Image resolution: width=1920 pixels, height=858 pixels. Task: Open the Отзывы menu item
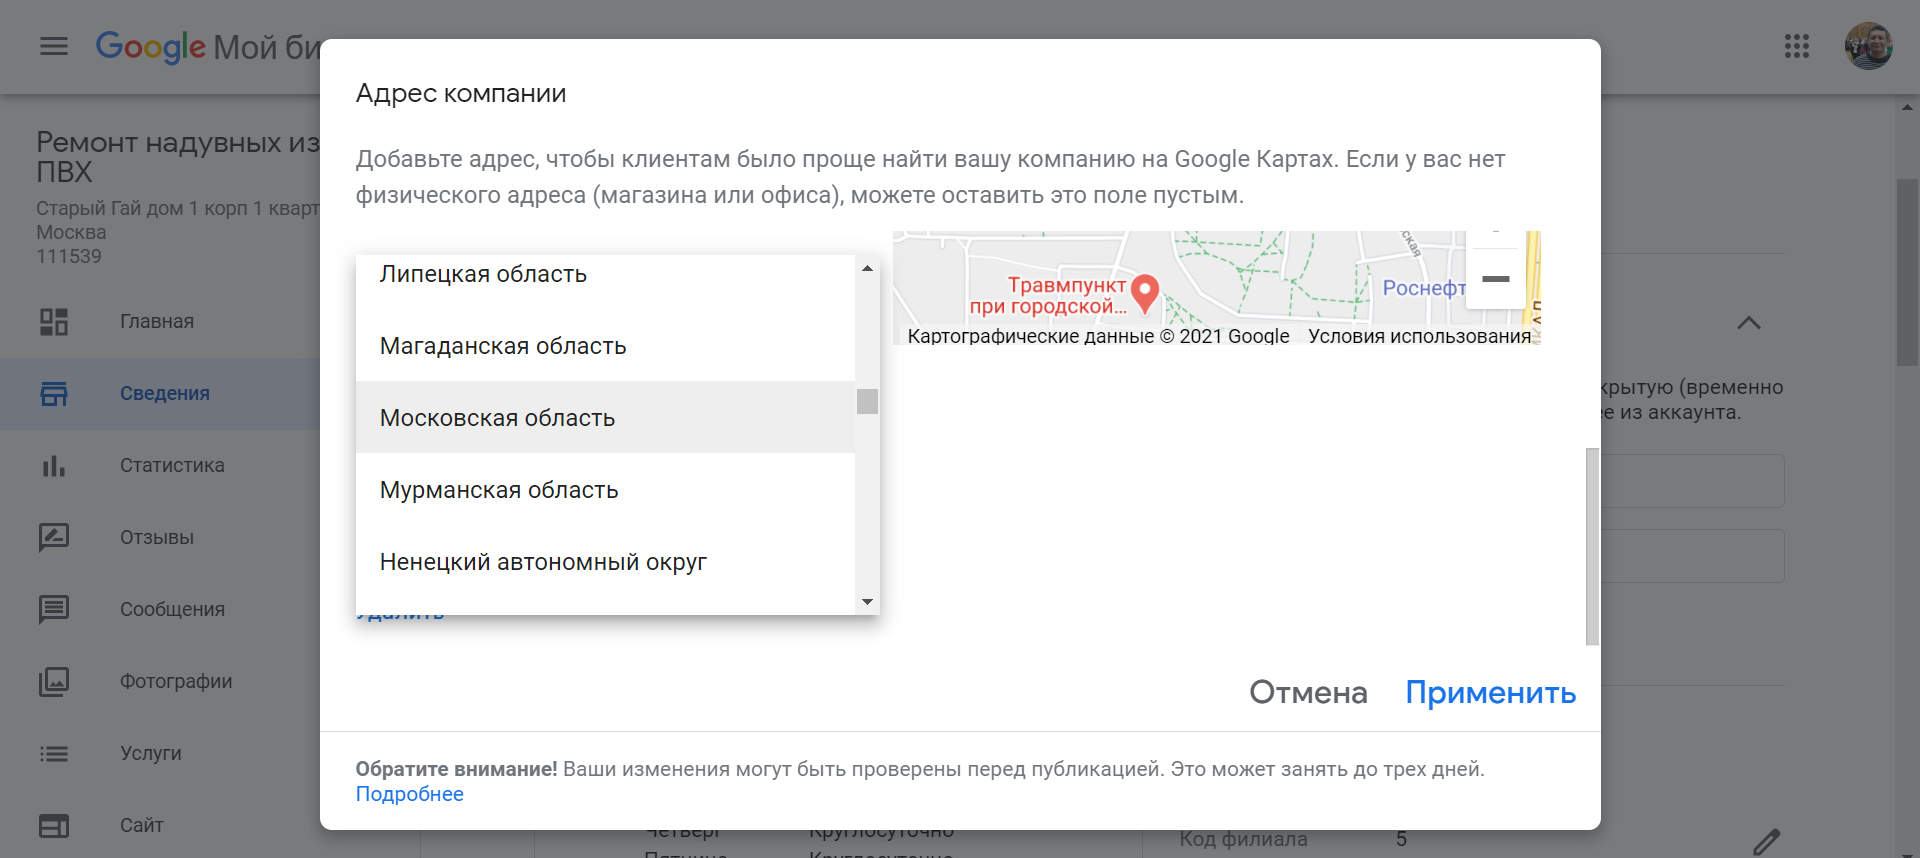160,538
